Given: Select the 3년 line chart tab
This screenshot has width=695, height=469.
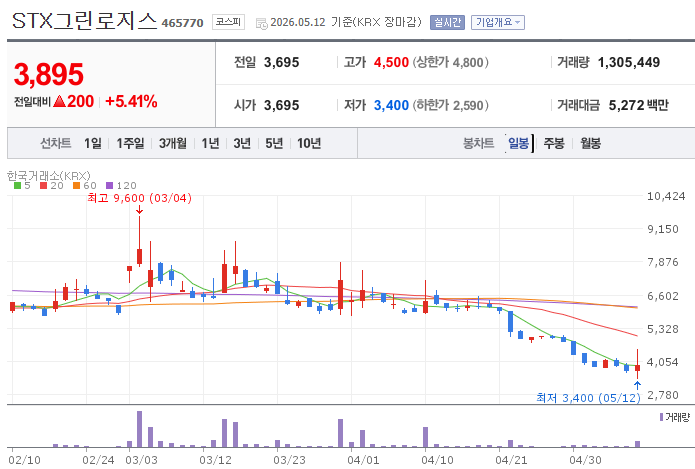Looking at the screenshot, I should click(242, 143).
